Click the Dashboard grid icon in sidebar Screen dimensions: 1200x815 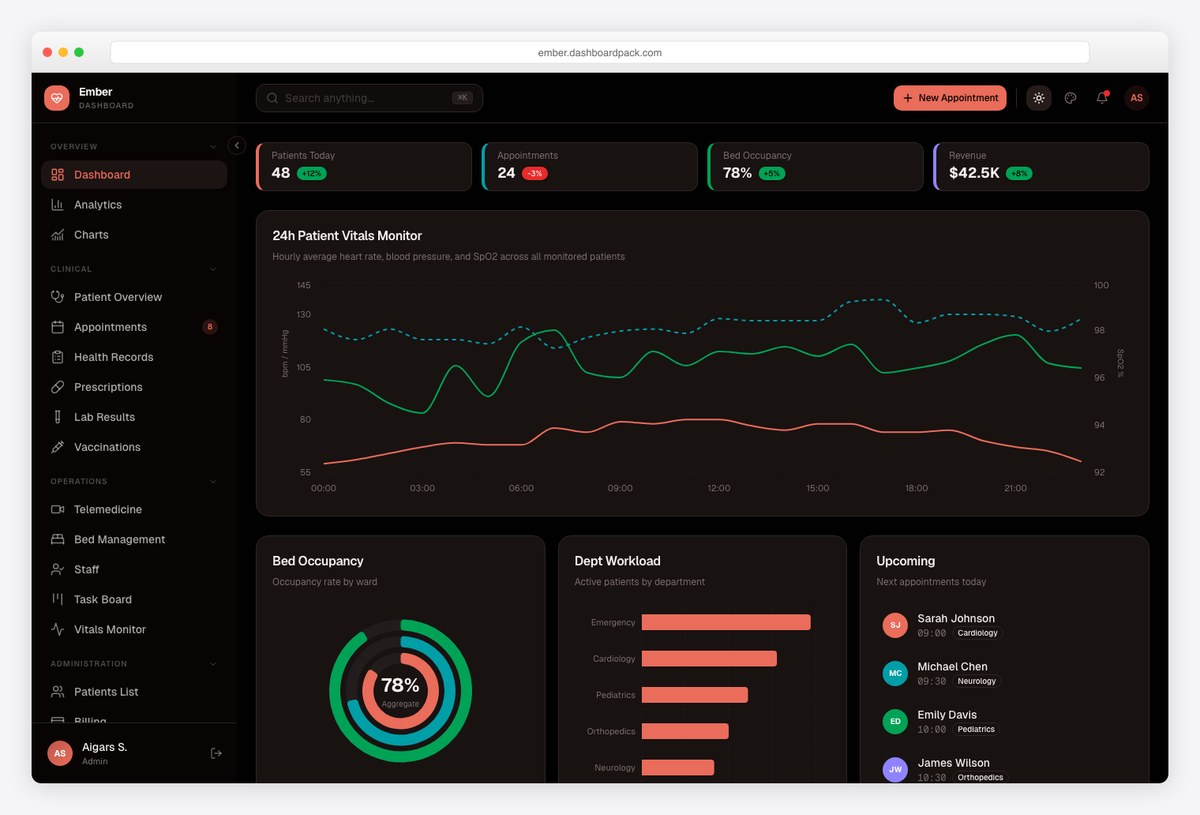click(58, 175)
